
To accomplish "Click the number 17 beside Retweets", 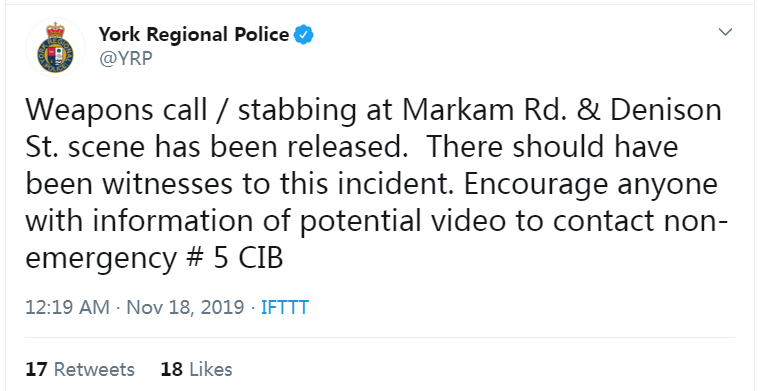I will 36,369.
